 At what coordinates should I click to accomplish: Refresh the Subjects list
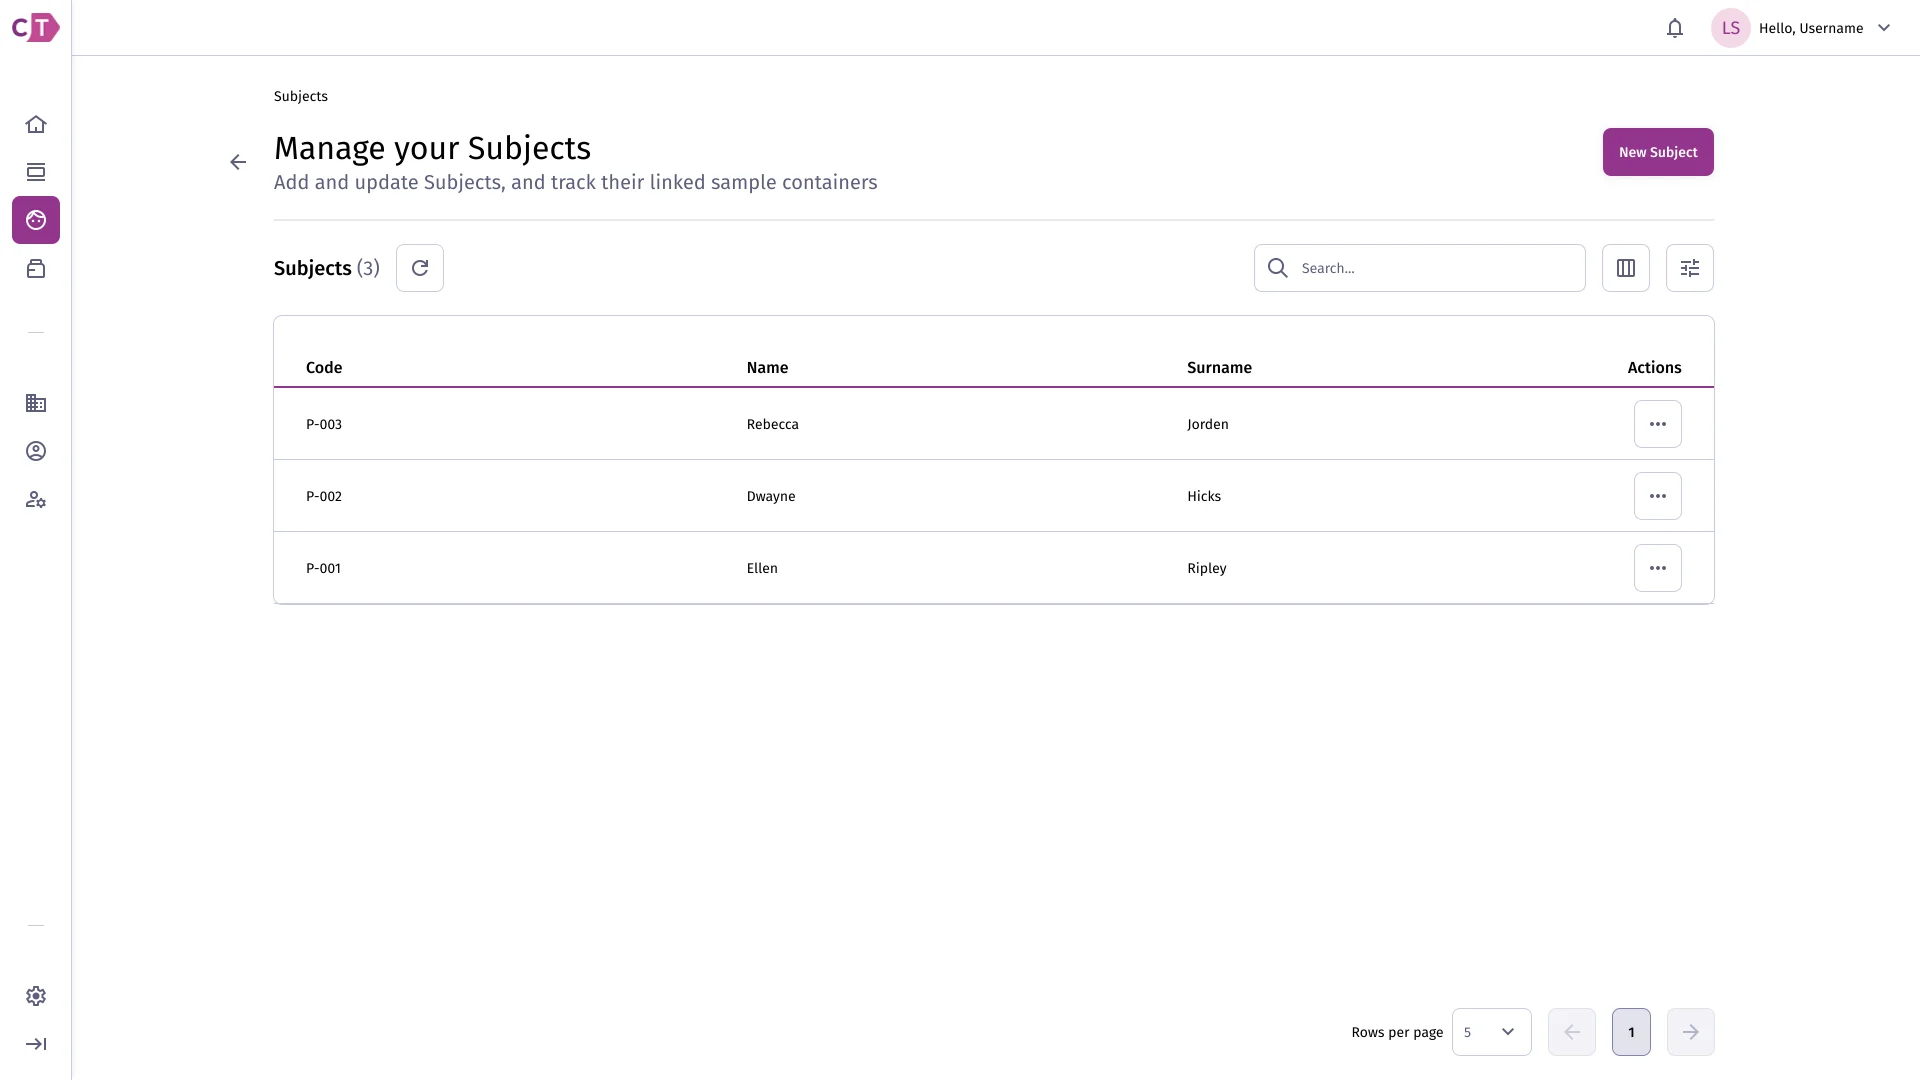click(420, 268)
